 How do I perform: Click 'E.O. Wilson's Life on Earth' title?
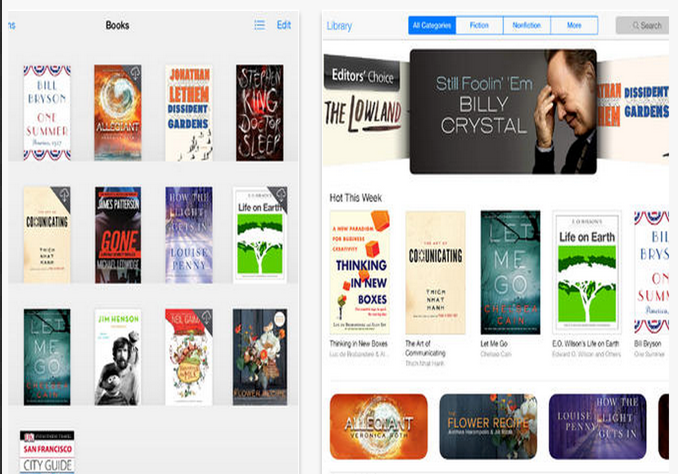[585, 343]
